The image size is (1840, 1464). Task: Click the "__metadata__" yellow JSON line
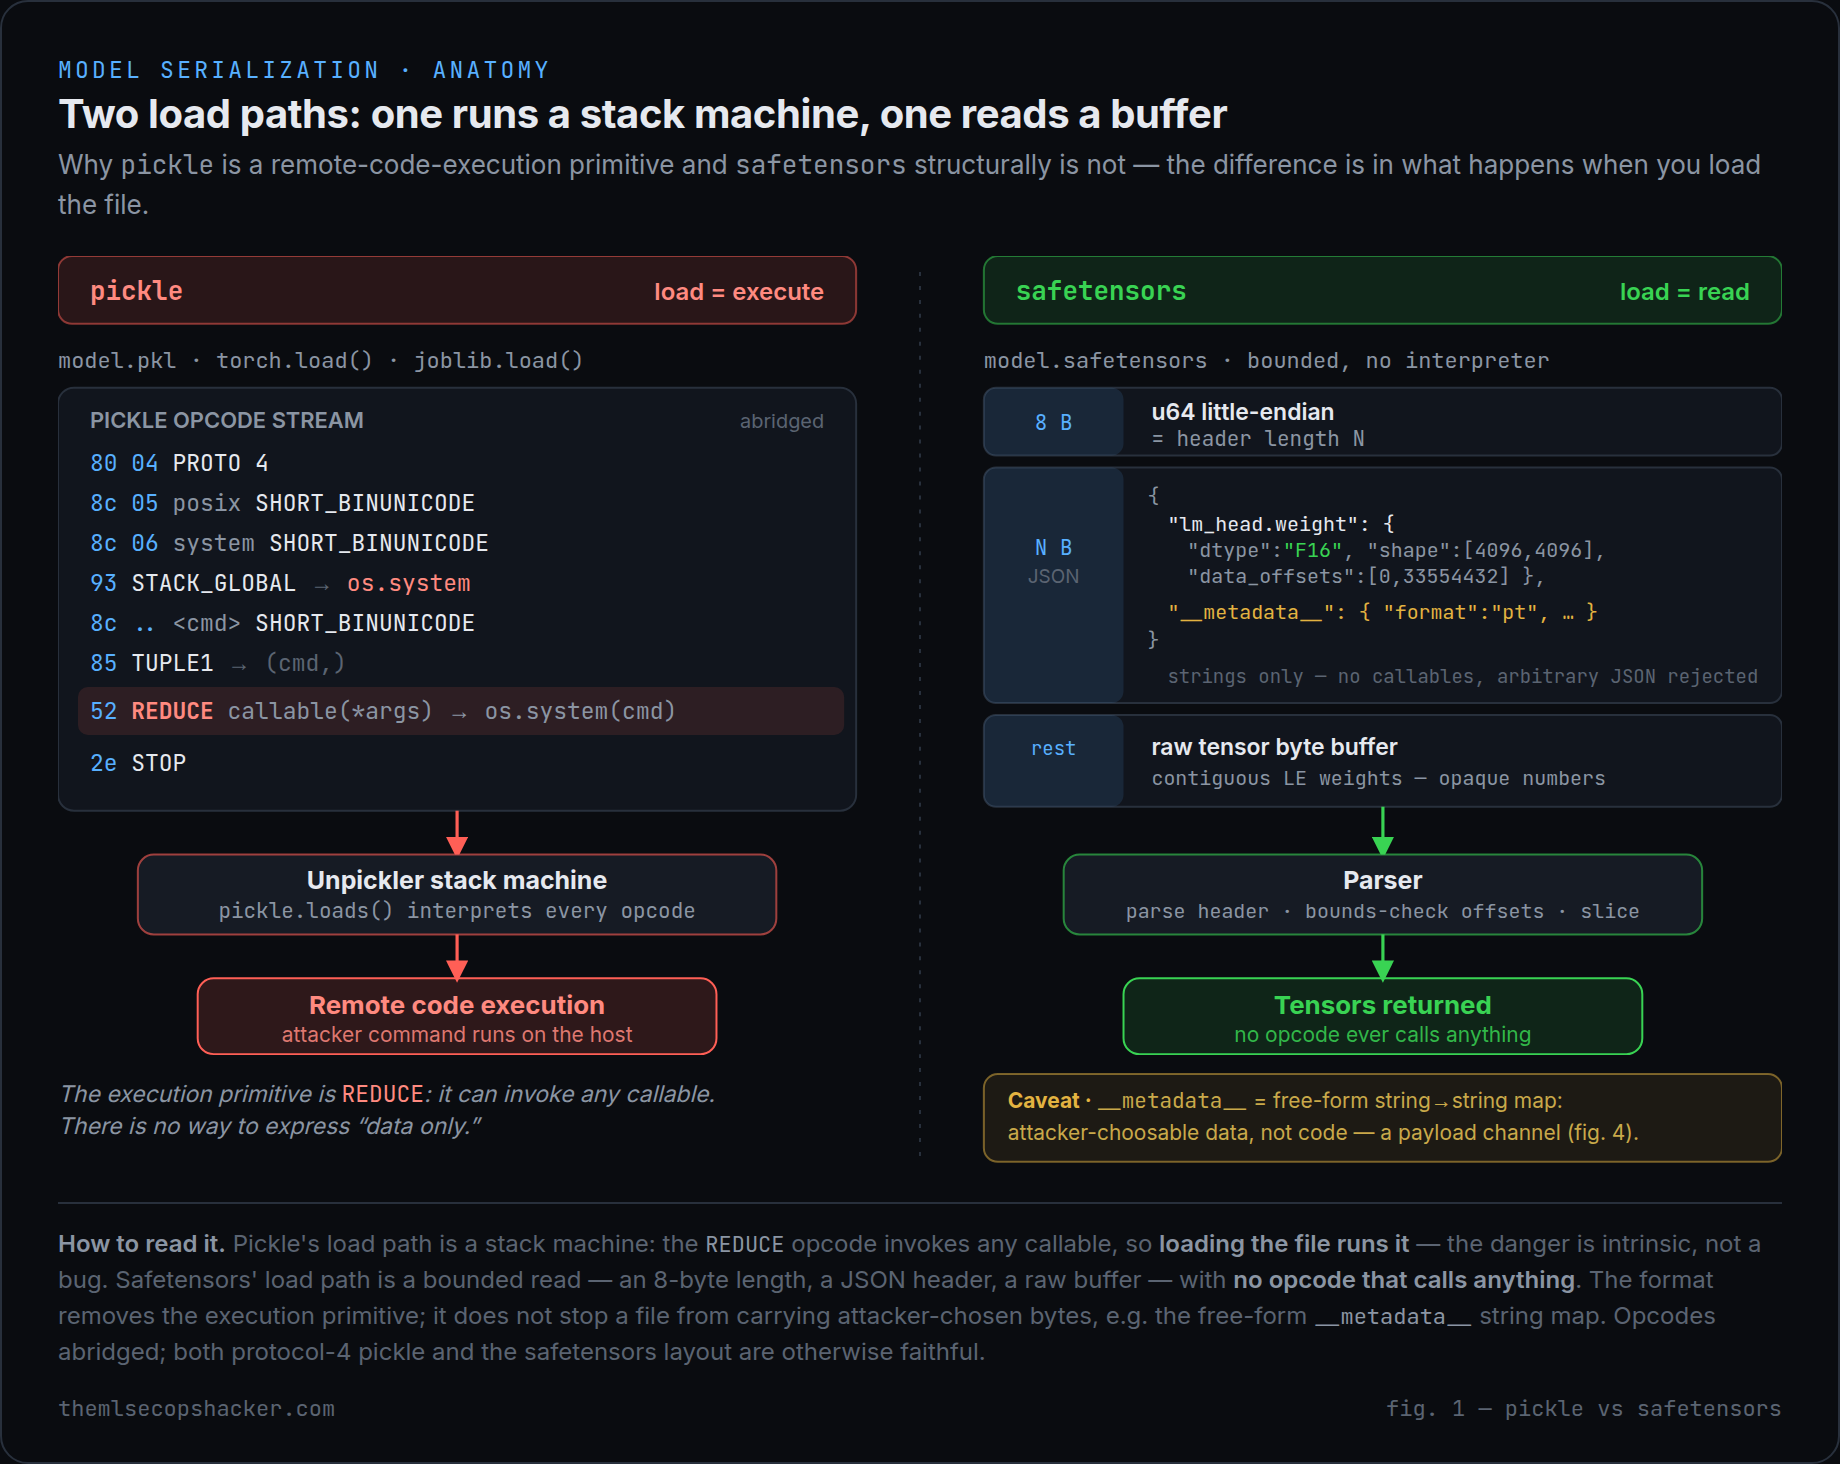tap(1382, 612)
